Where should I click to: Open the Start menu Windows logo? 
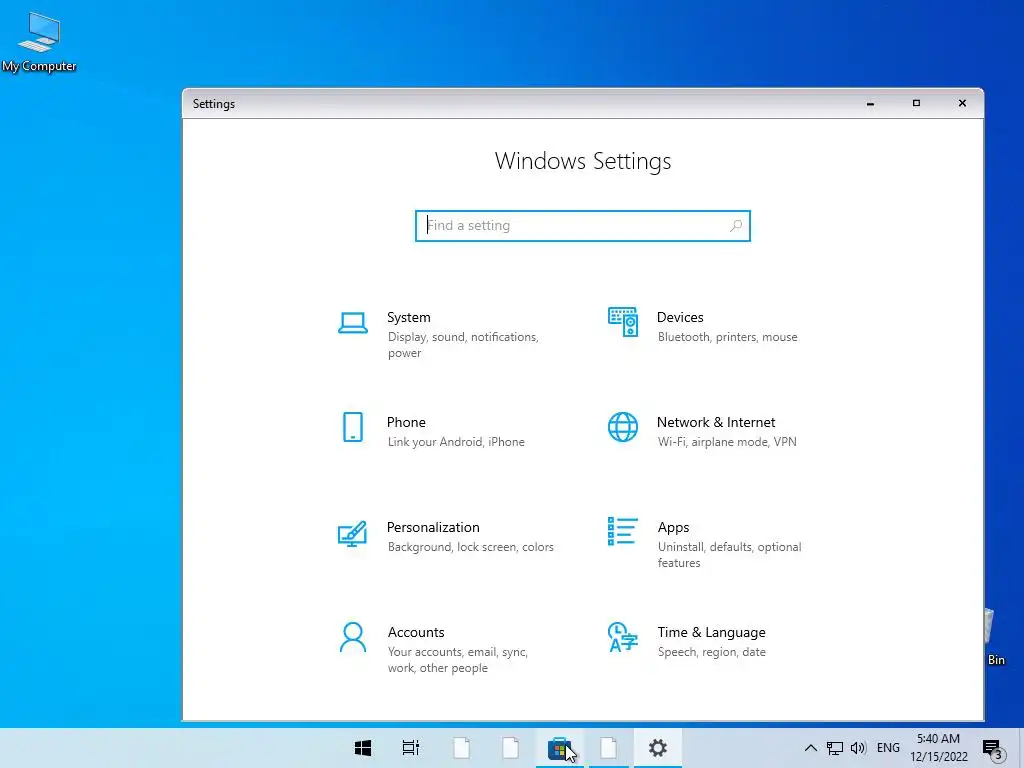tap(363, 748)
